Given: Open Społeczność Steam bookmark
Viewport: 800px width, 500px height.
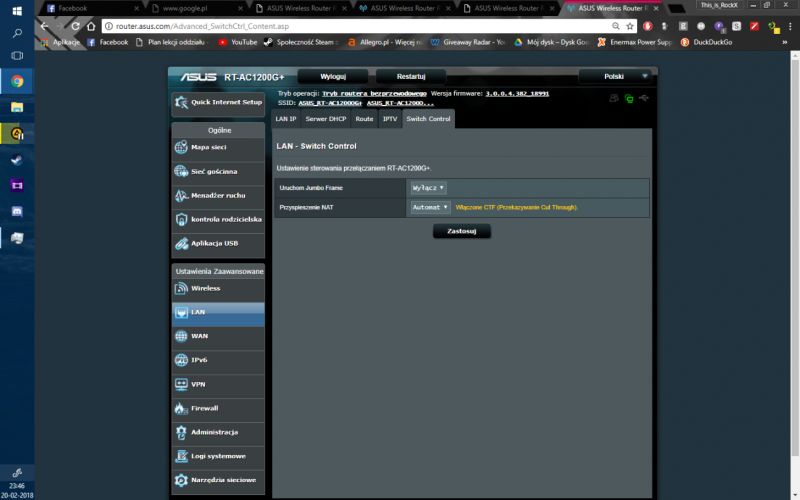Looking at the screenshot, I should click(301, 42).
